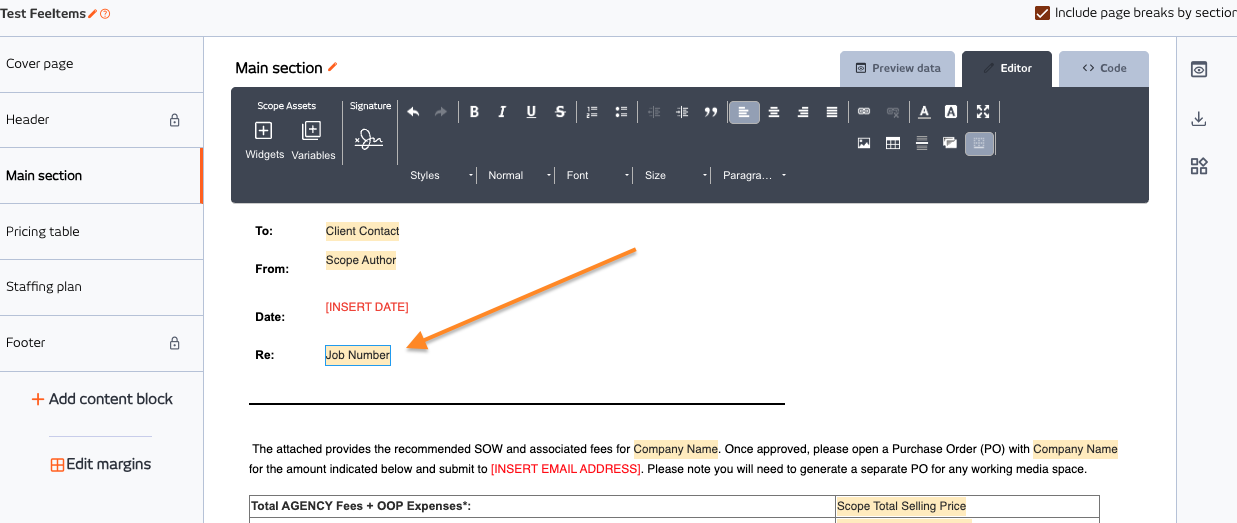
Task: Toggle strikethrough formatting
Action: (560, 112)
